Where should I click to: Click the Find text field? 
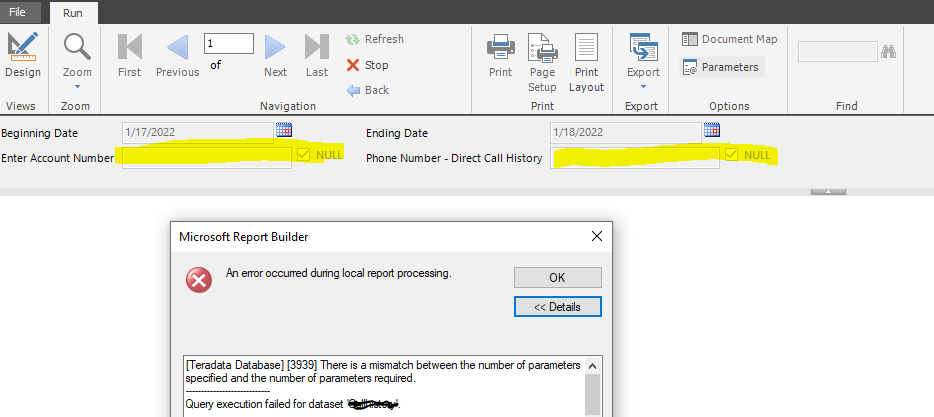(x=838, y=51)
